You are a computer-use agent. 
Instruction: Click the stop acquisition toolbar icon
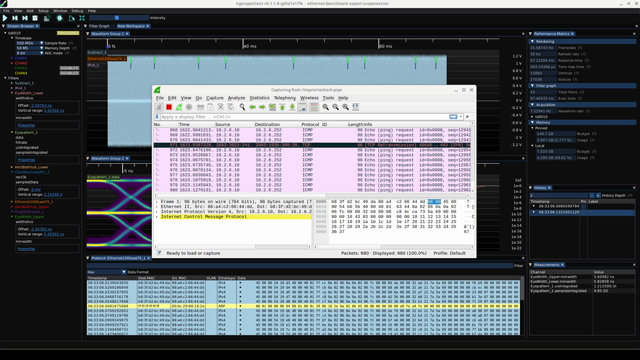35,18
